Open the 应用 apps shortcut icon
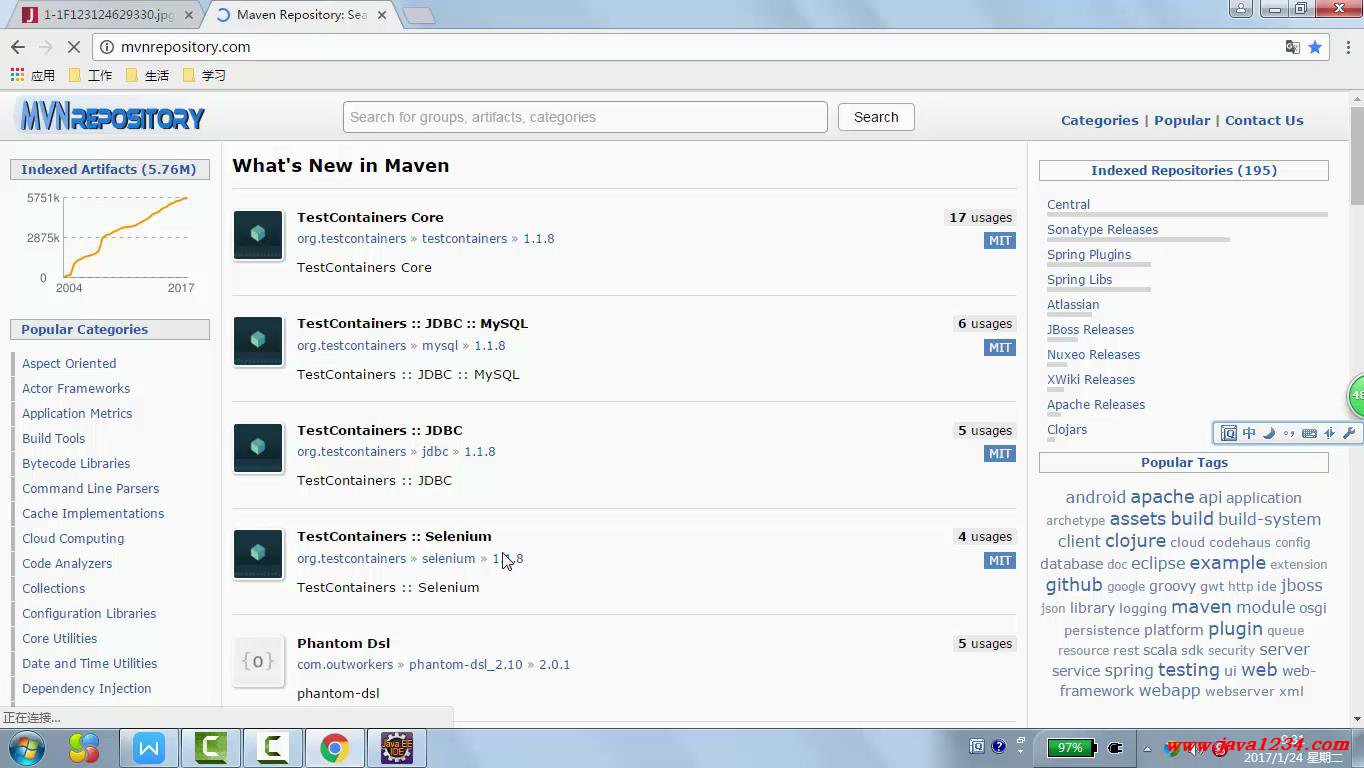1364x768 pixels. coord(17,75)
